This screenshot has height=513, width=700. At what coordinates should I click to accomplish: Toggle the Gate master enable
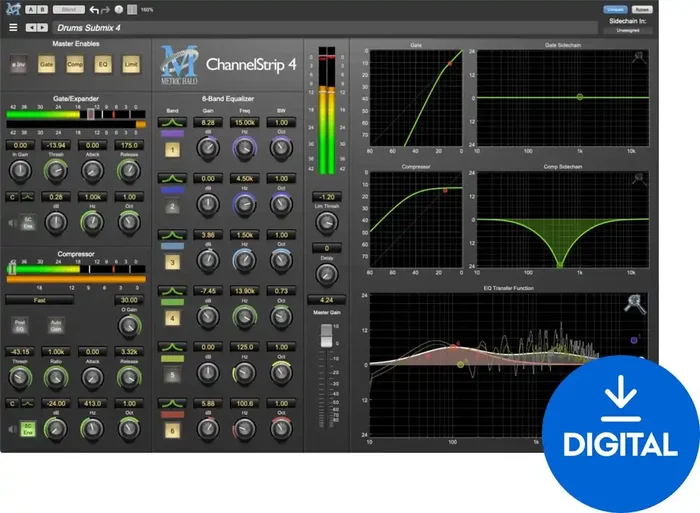click(46, 64)
